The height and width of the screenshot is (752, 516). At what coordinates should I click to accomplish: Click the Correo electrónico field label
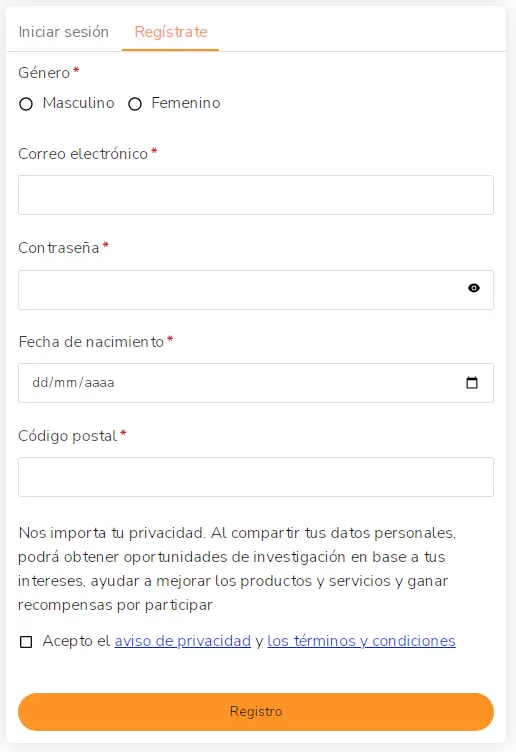tap(83, 153)
